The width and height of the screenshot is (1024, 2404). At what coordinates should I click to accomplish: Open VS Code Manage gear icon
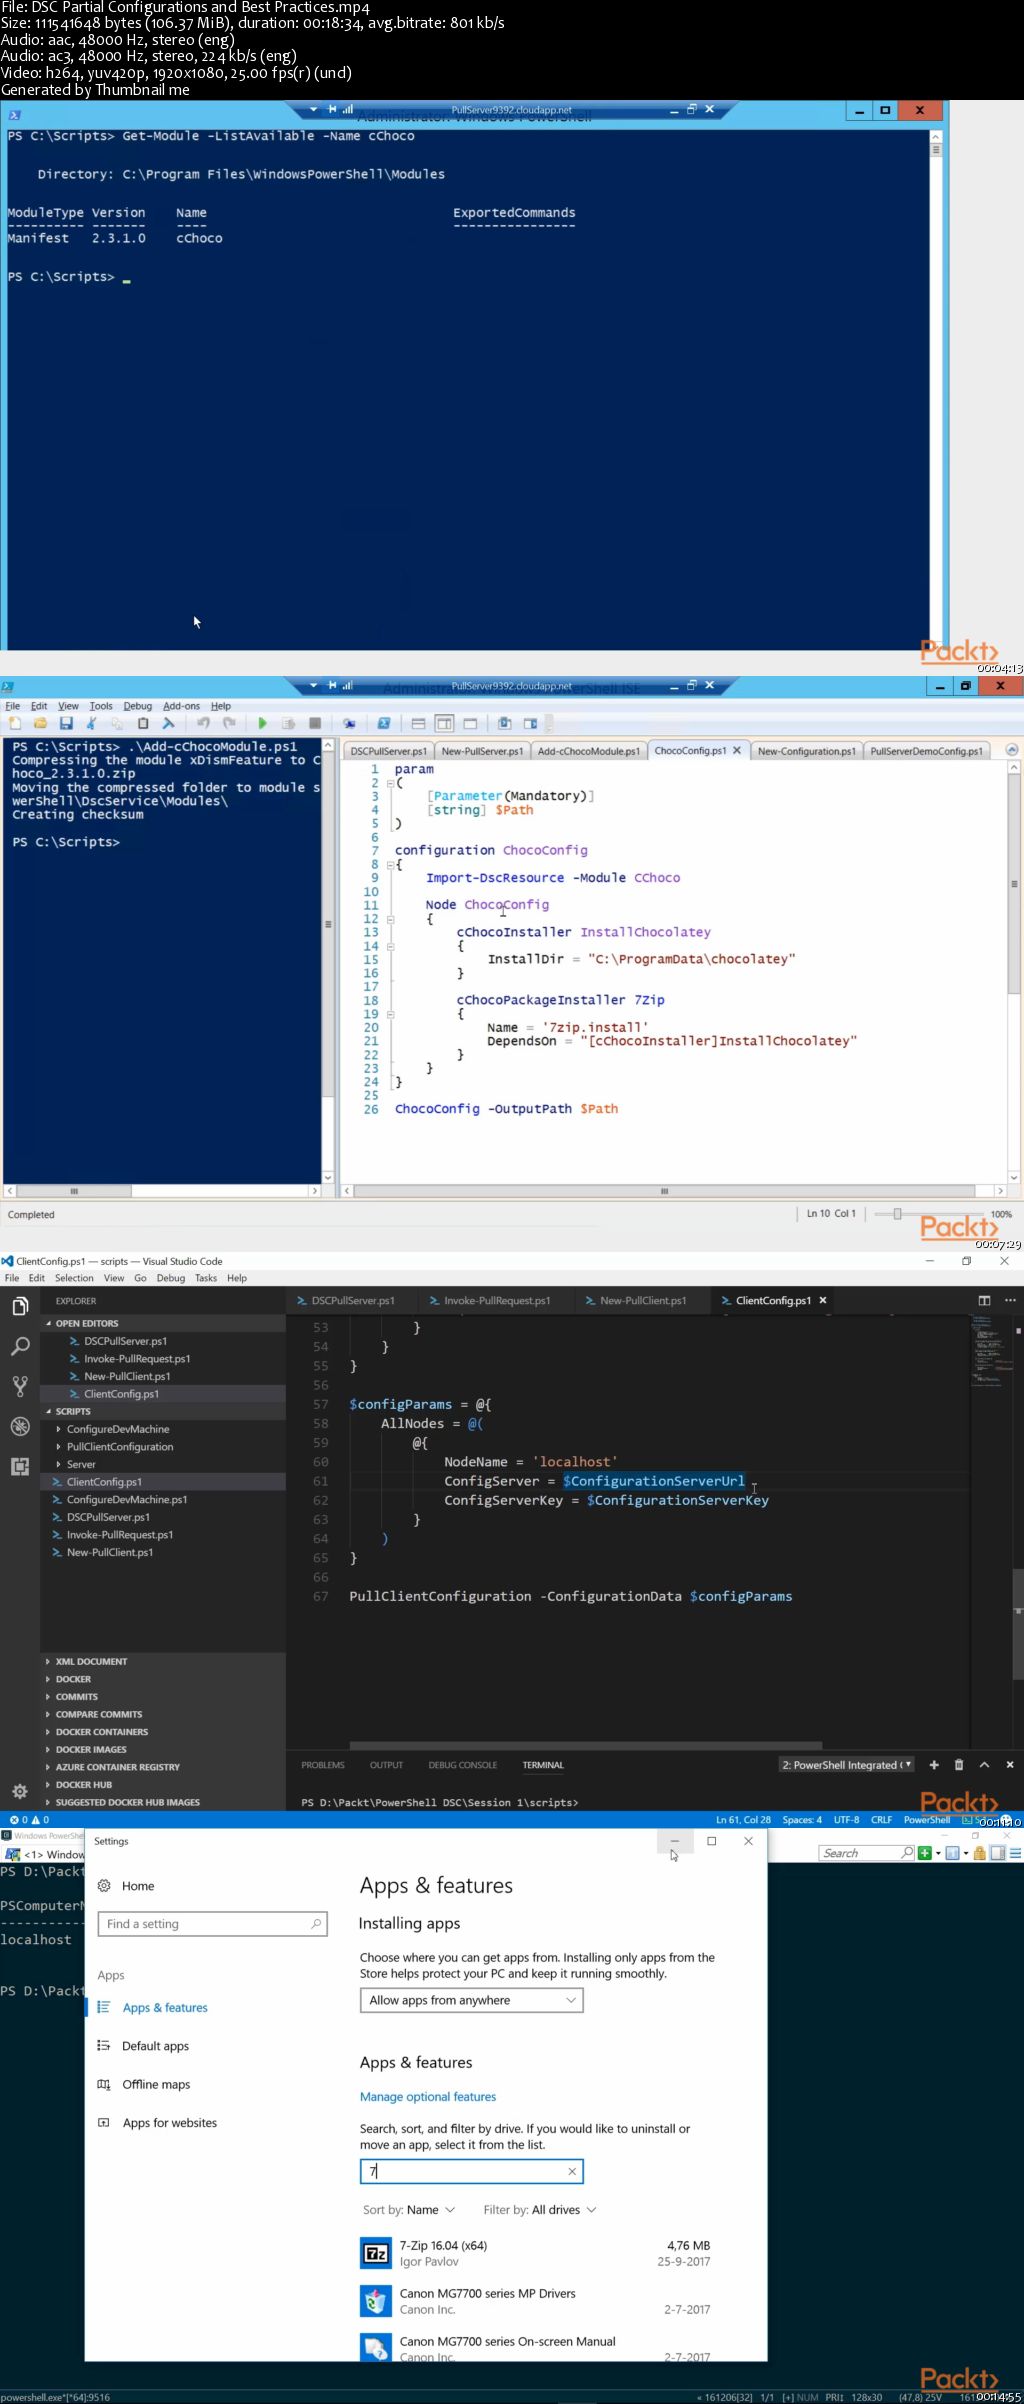(20, 1791)
